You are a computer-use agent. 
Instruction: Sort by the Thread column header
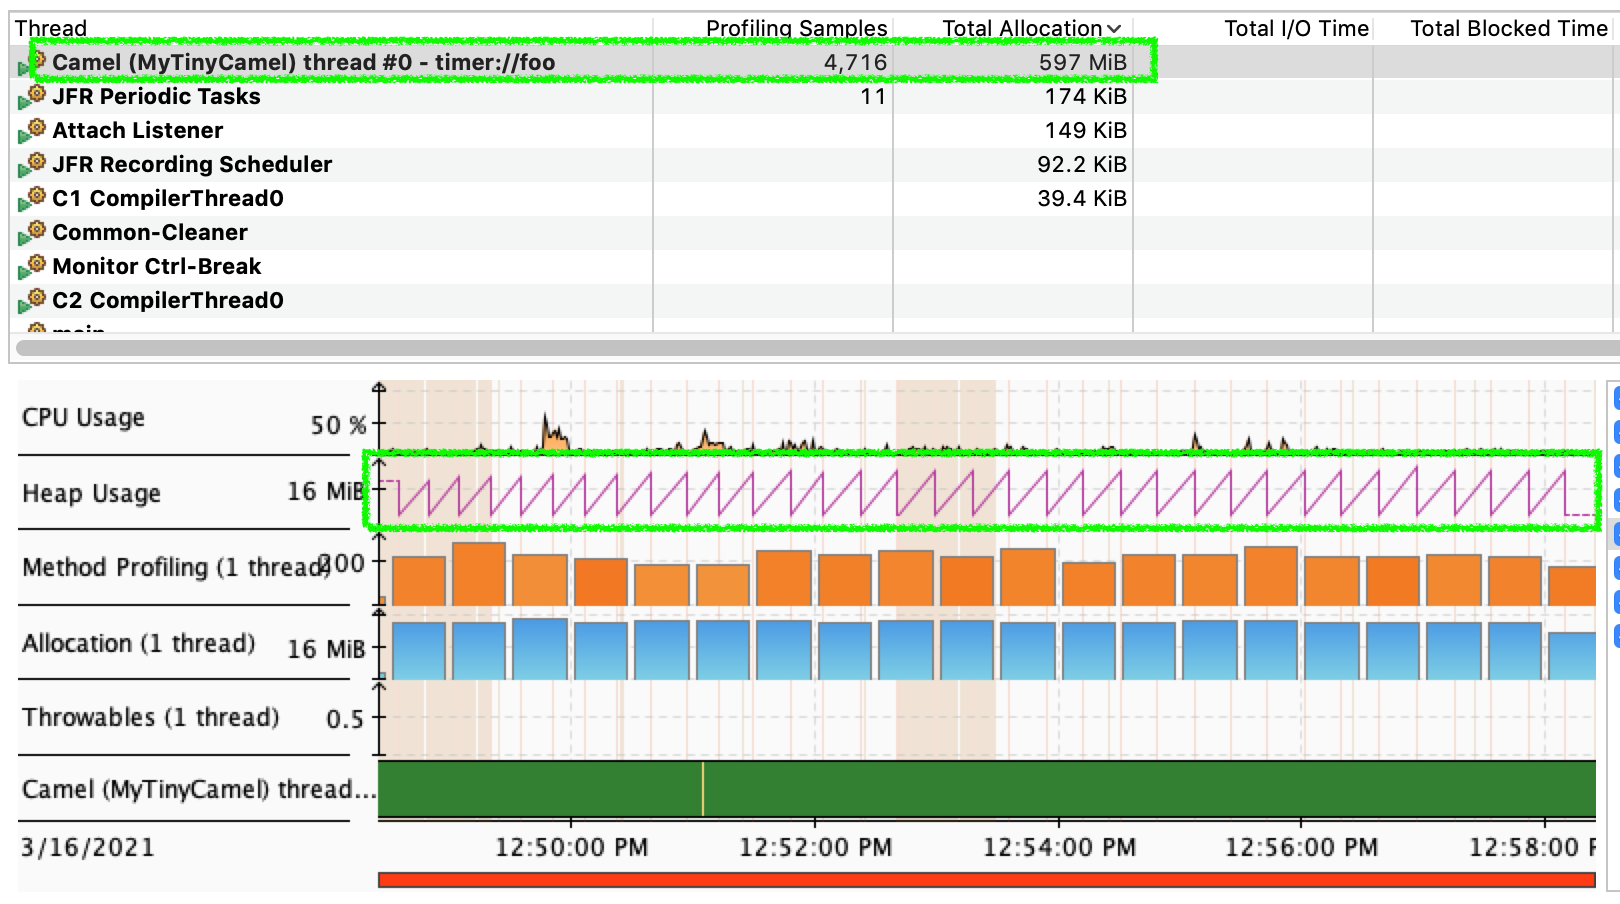coord(51,29)
